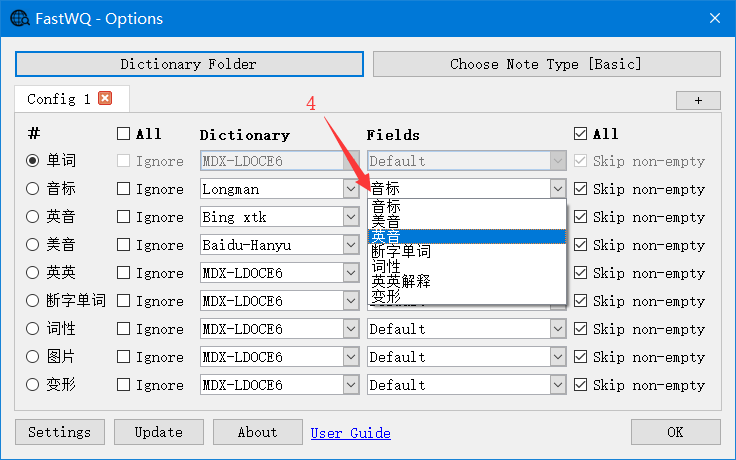Enable Ignore checkbox for 英音 row
Image resolution: width=736 pixels, height=460 pixels.
tap(124, 217)
